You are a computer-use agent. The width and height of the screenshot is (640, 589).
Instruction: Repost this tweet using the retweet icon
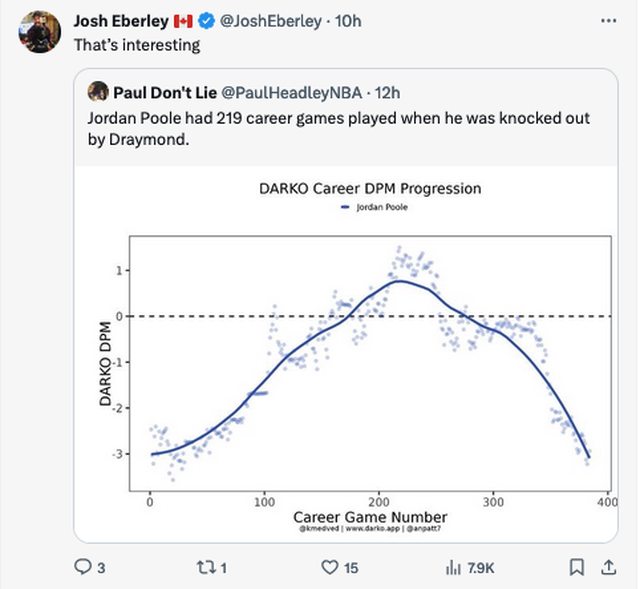click(208, 568)
